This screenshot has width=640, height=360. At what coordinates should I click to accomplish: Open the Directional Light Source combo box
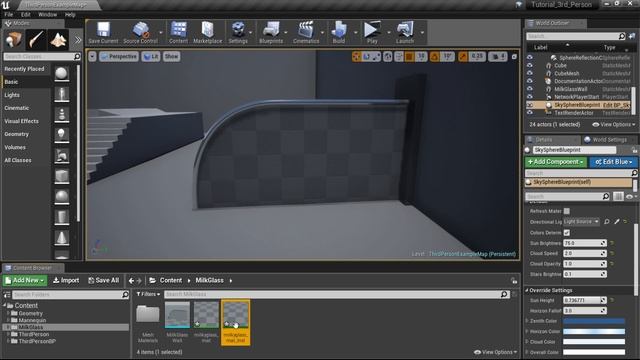click(x=581, y=222)
